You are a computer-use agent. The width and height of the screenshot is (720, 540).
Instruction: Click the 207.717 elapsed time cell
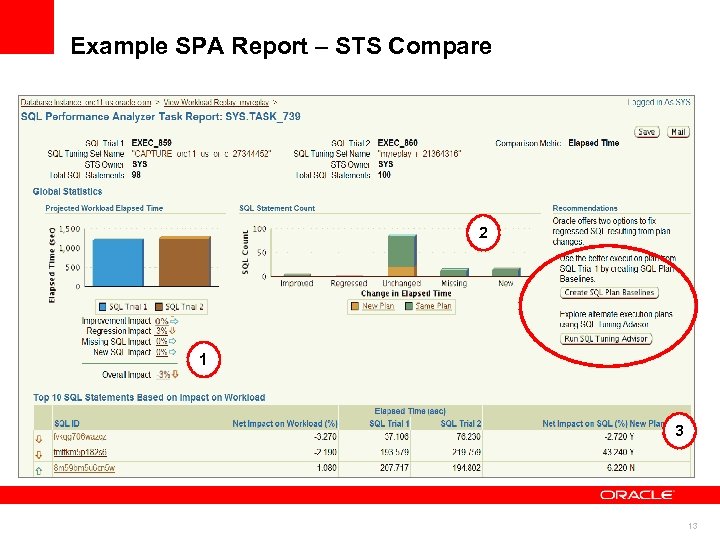tap(394, 468)
